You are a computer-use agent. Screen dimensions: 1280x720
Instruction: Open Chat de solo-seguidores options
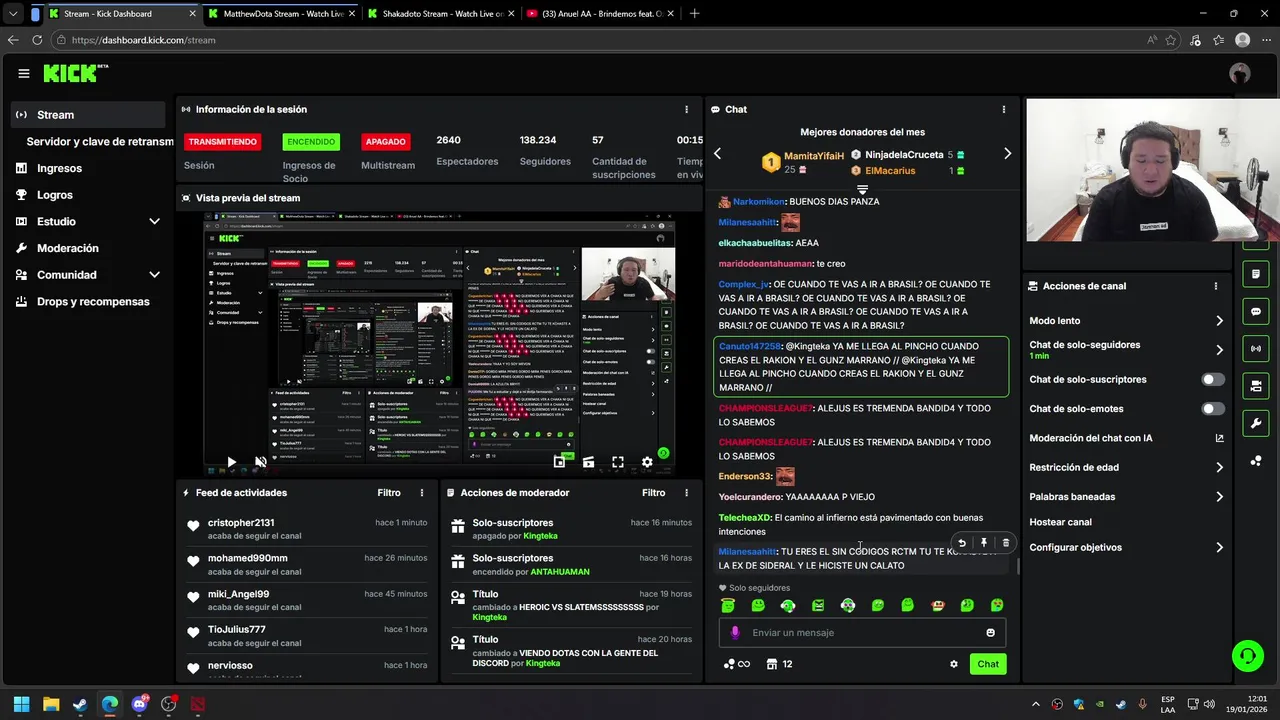tap(1126, 350)
